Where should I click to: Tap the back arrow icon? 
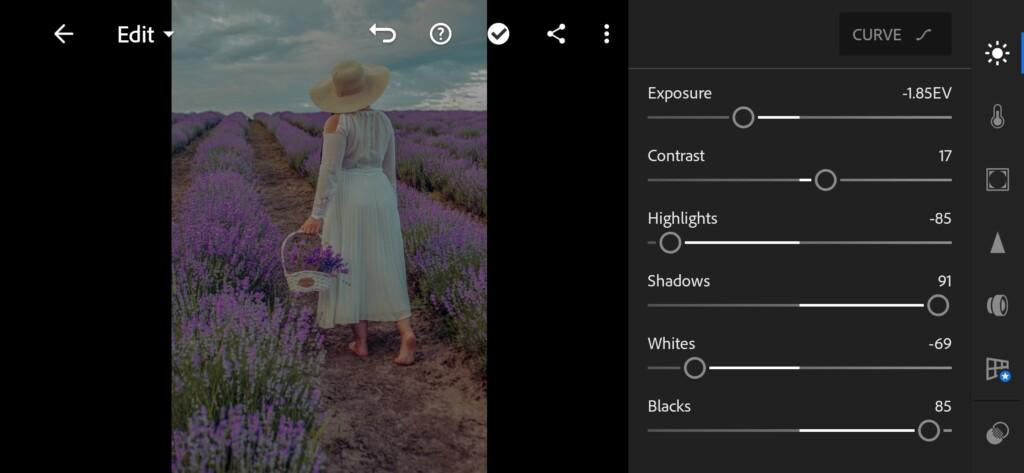pos(63,34)
